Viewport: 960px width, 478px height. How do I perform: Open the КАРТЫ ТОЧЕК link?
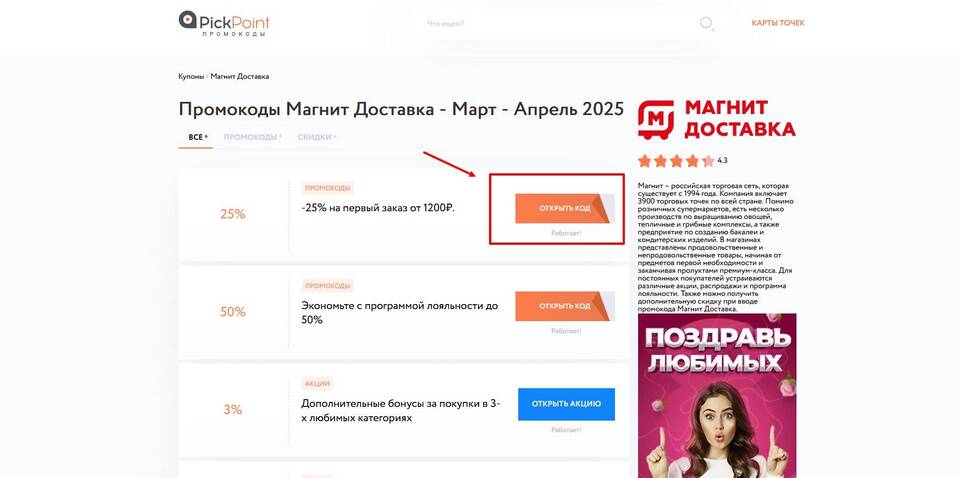click(778, 23)
